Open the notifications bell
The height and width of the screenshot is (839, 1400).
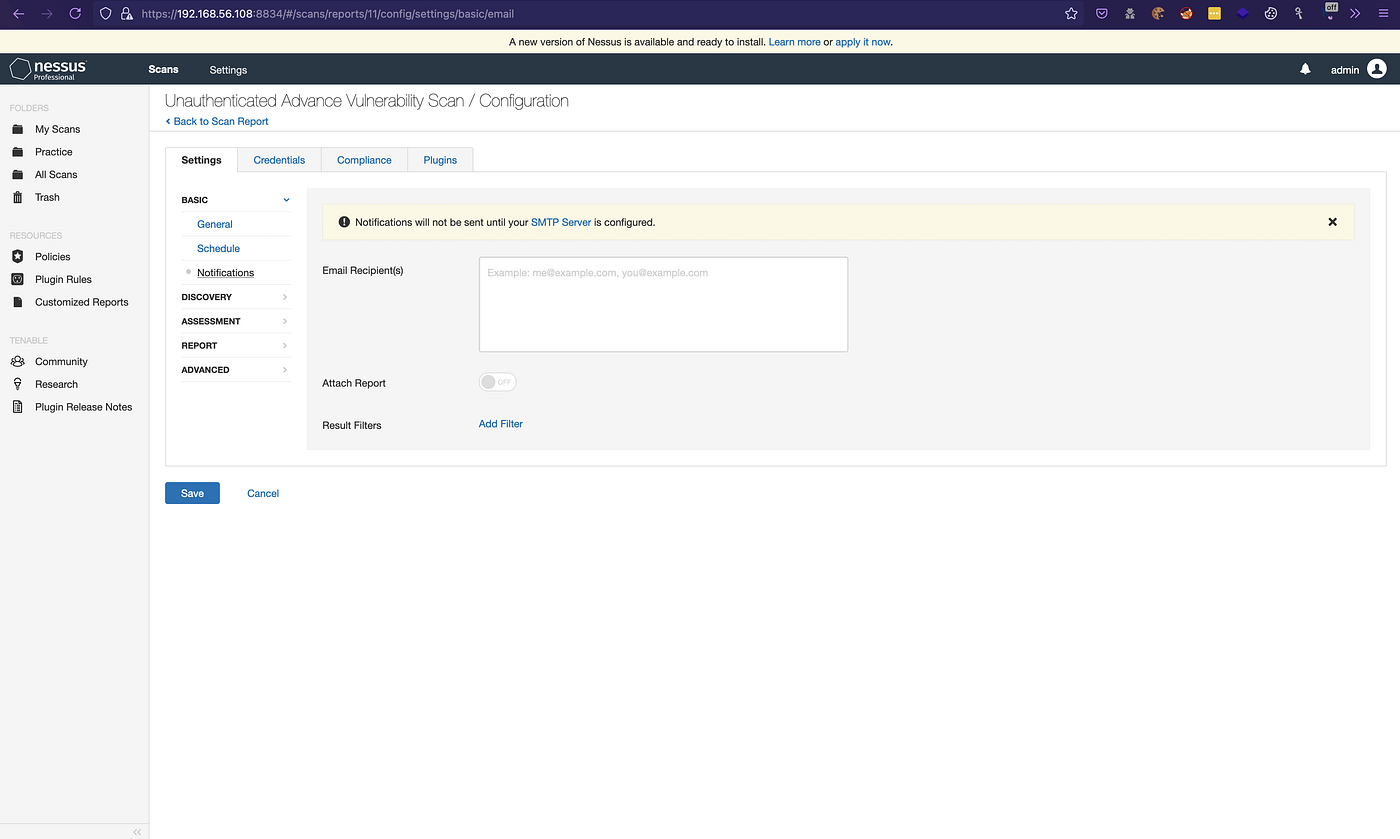point(1305,69)
